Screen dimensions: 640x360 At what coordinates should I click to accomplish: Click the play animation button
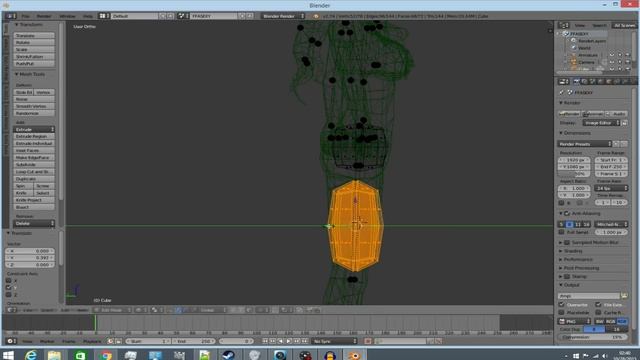point(289,341)
